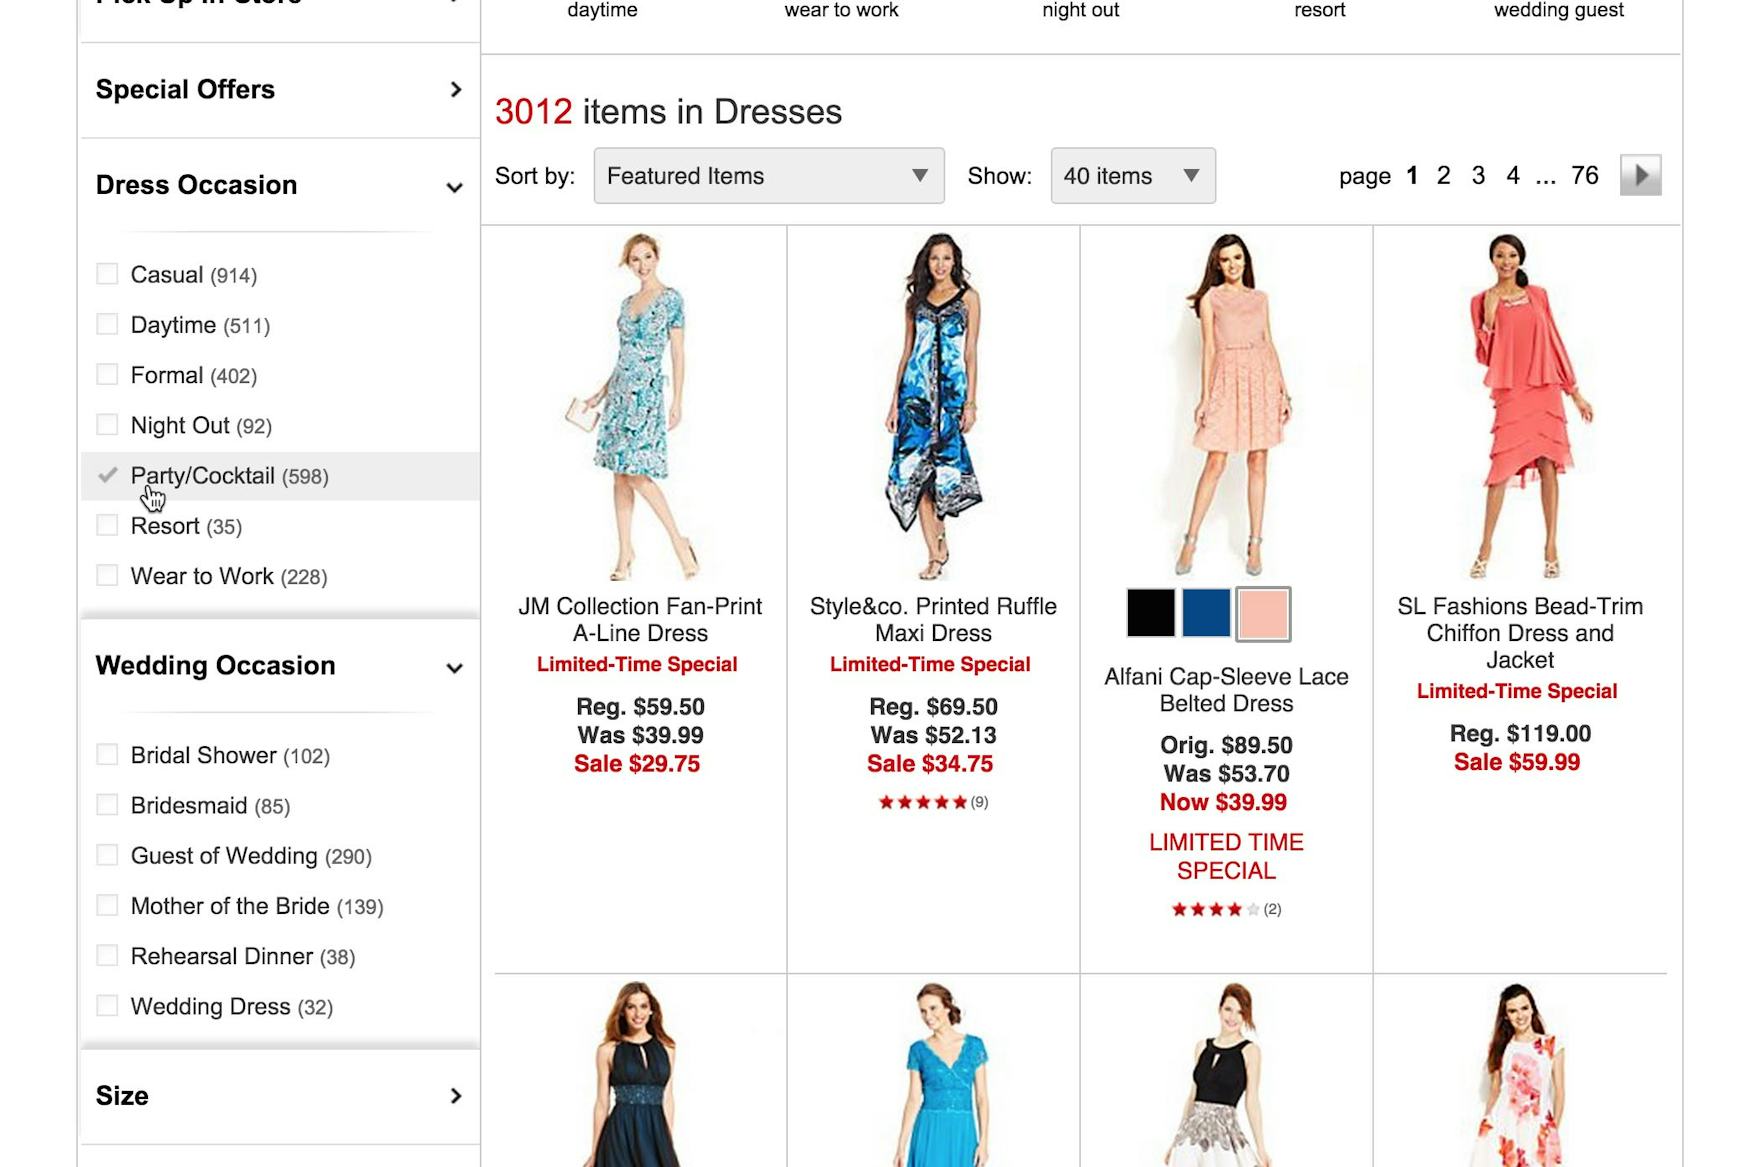Uncheck the Party/Cocktail filter
Image resolution: width=1760 pixels, height=1167 pixels.
107,476
